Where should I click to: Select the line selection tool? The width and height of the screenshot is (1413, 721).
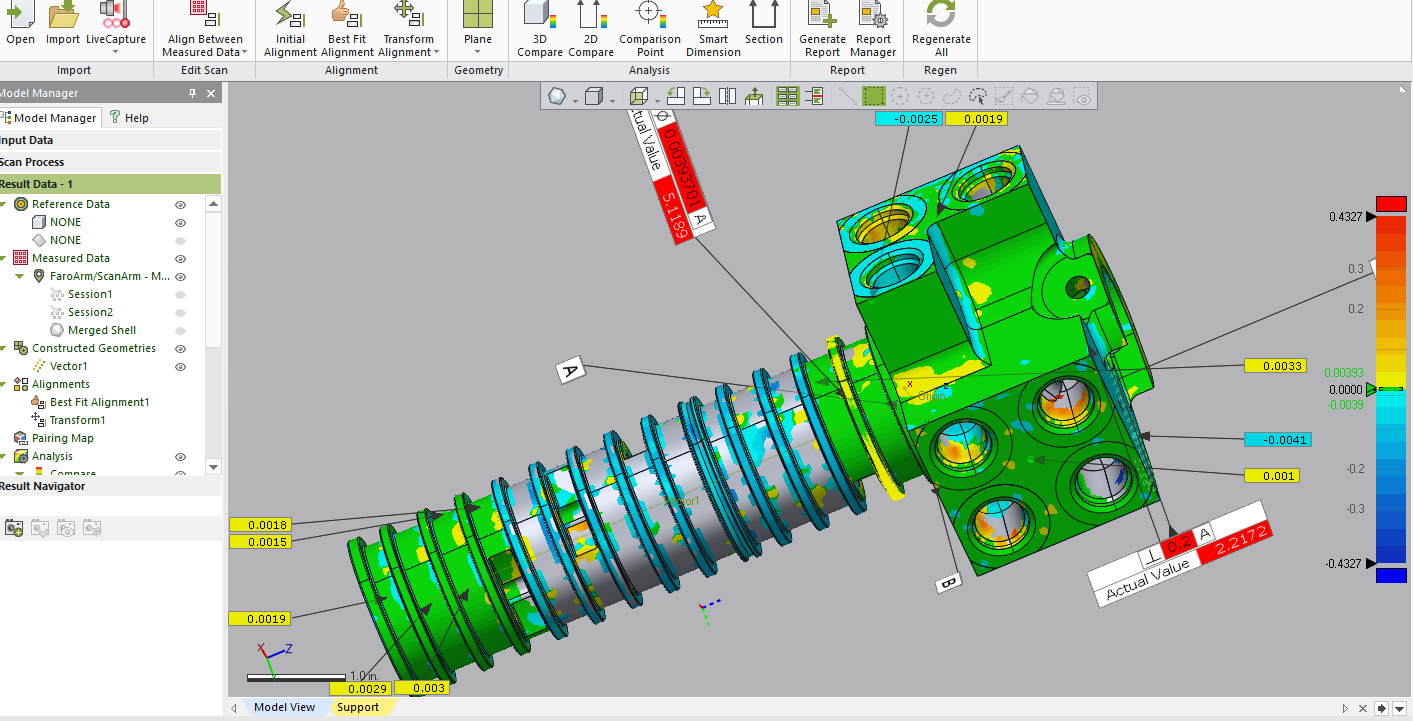click(847, 96)
